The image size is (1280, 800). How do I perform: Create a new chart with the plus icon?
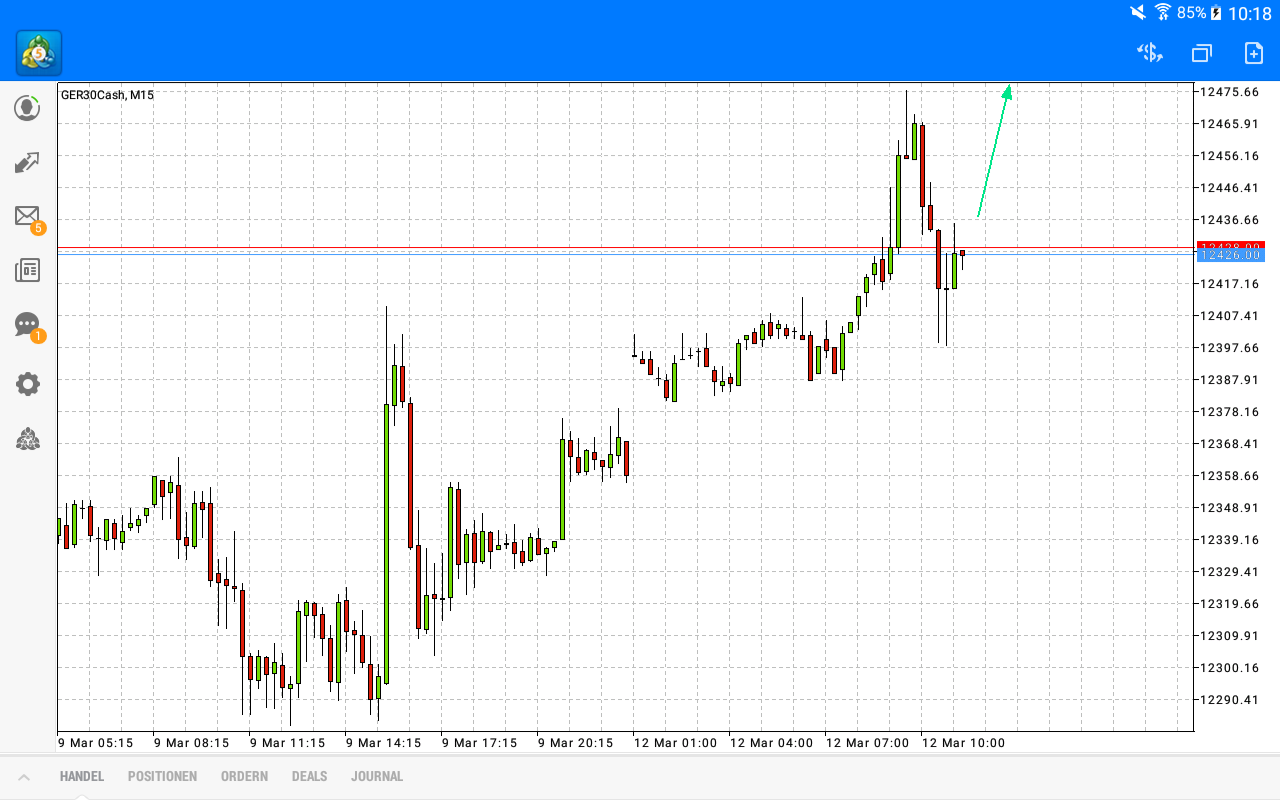point(1253,53)
